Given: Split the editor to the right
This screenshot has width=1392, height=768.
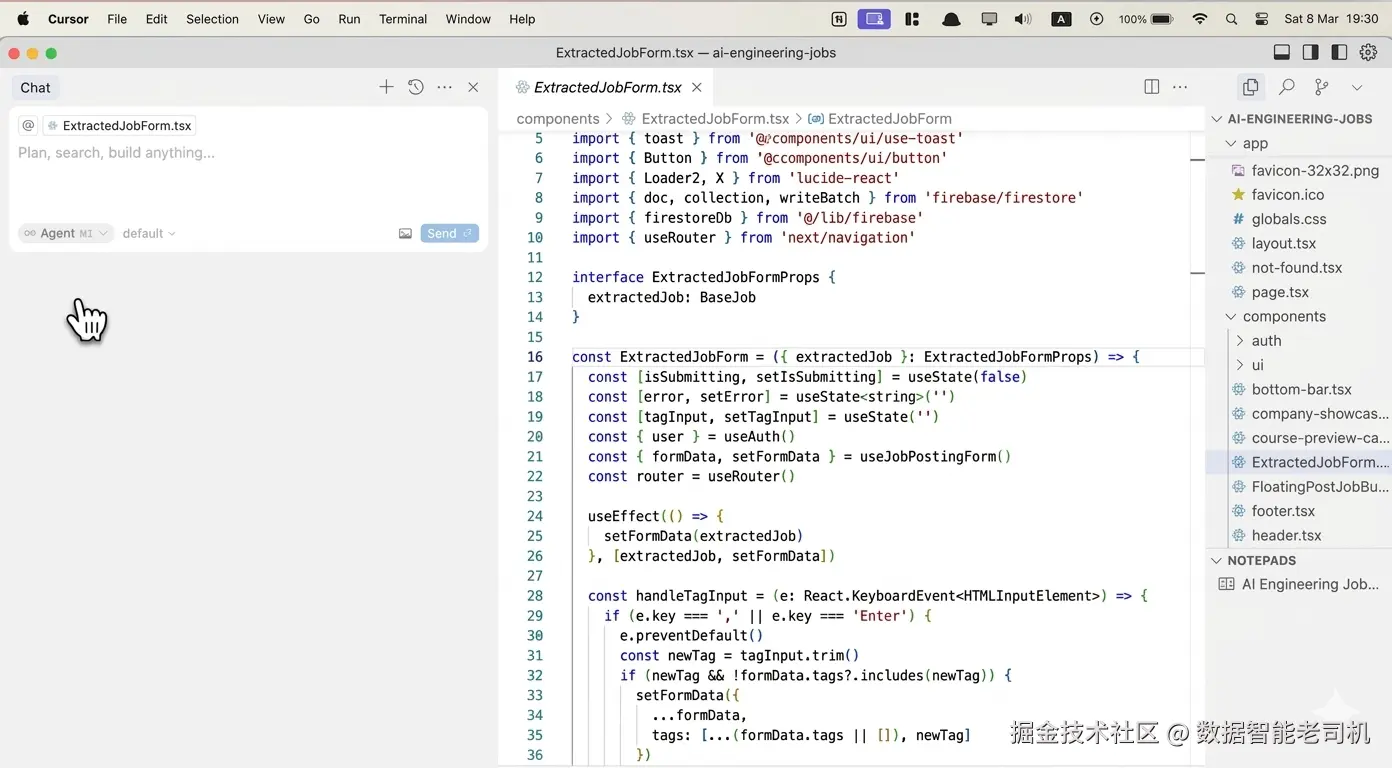Looking at the screenshot, I should (x=1152, y=87).
